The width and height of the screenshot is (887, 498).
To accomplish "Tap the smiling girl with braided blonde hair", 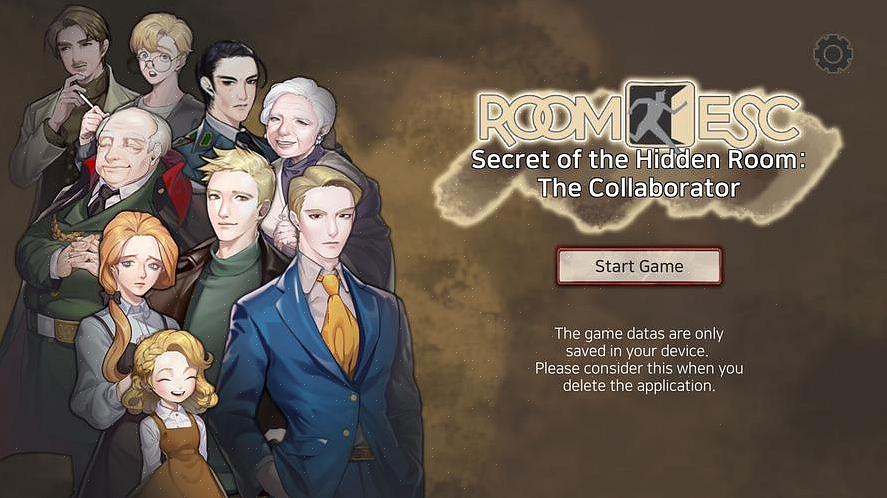I will click(170, 413).
